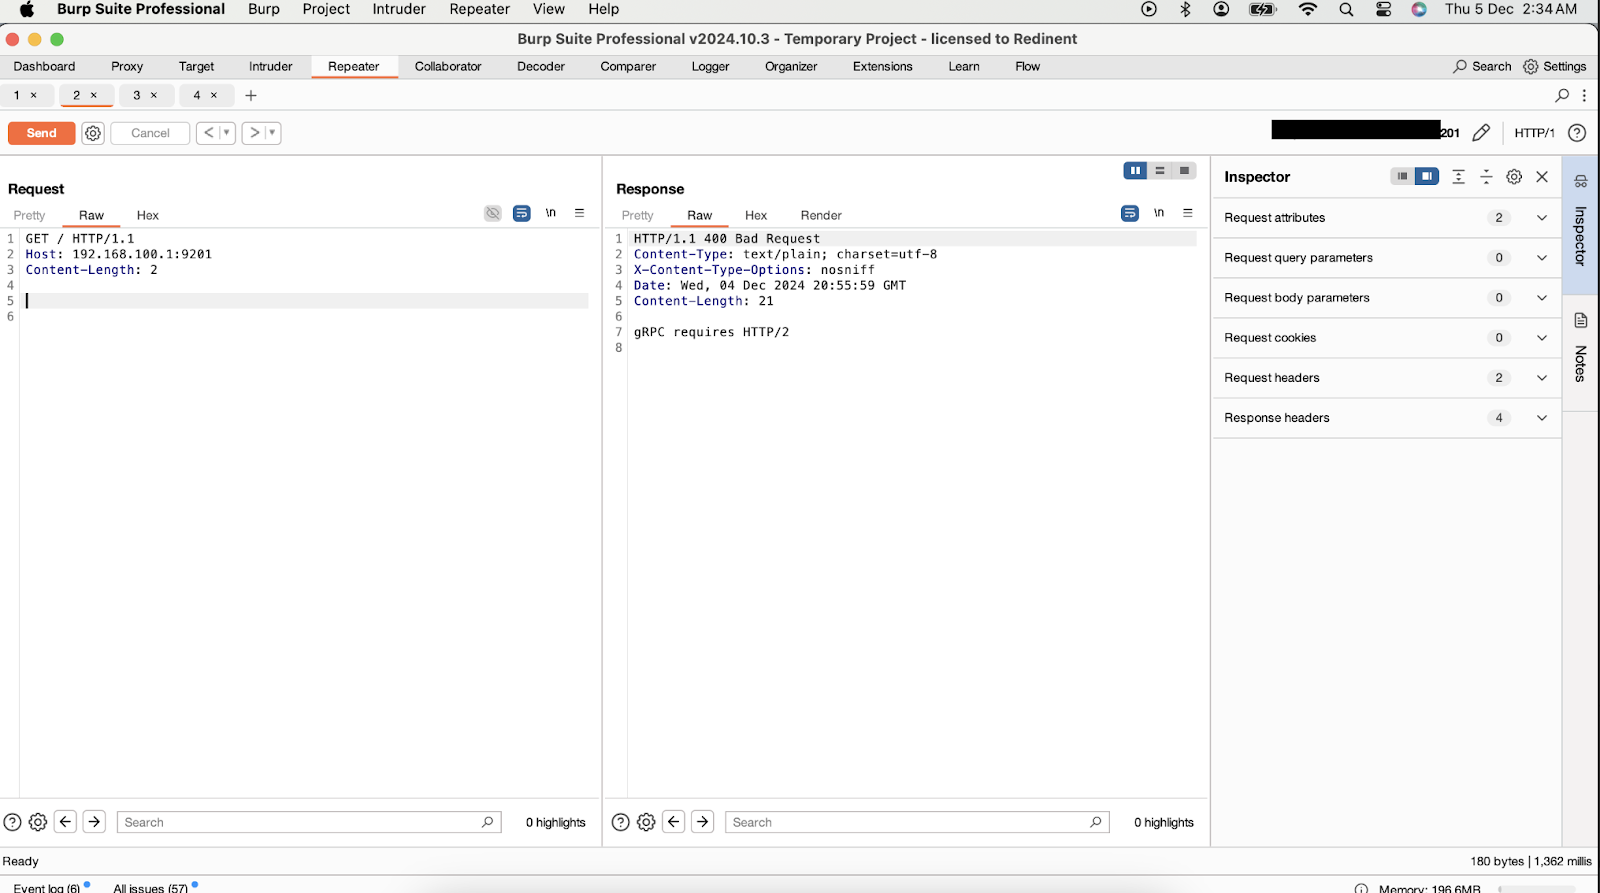Toggle the \n show newlines in Response
Screen dimensions: 1600x893
1159,213
